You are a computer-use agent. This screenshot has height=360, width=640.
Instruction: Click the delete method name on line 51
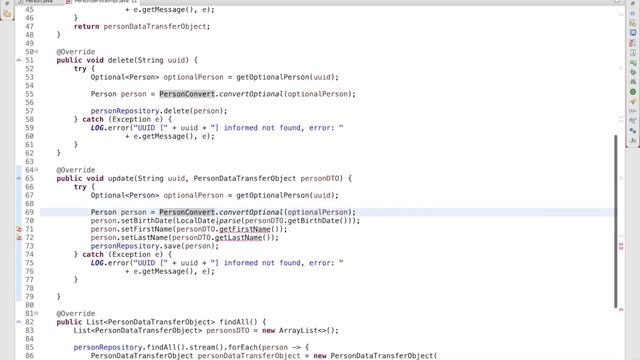pos(120,60)
